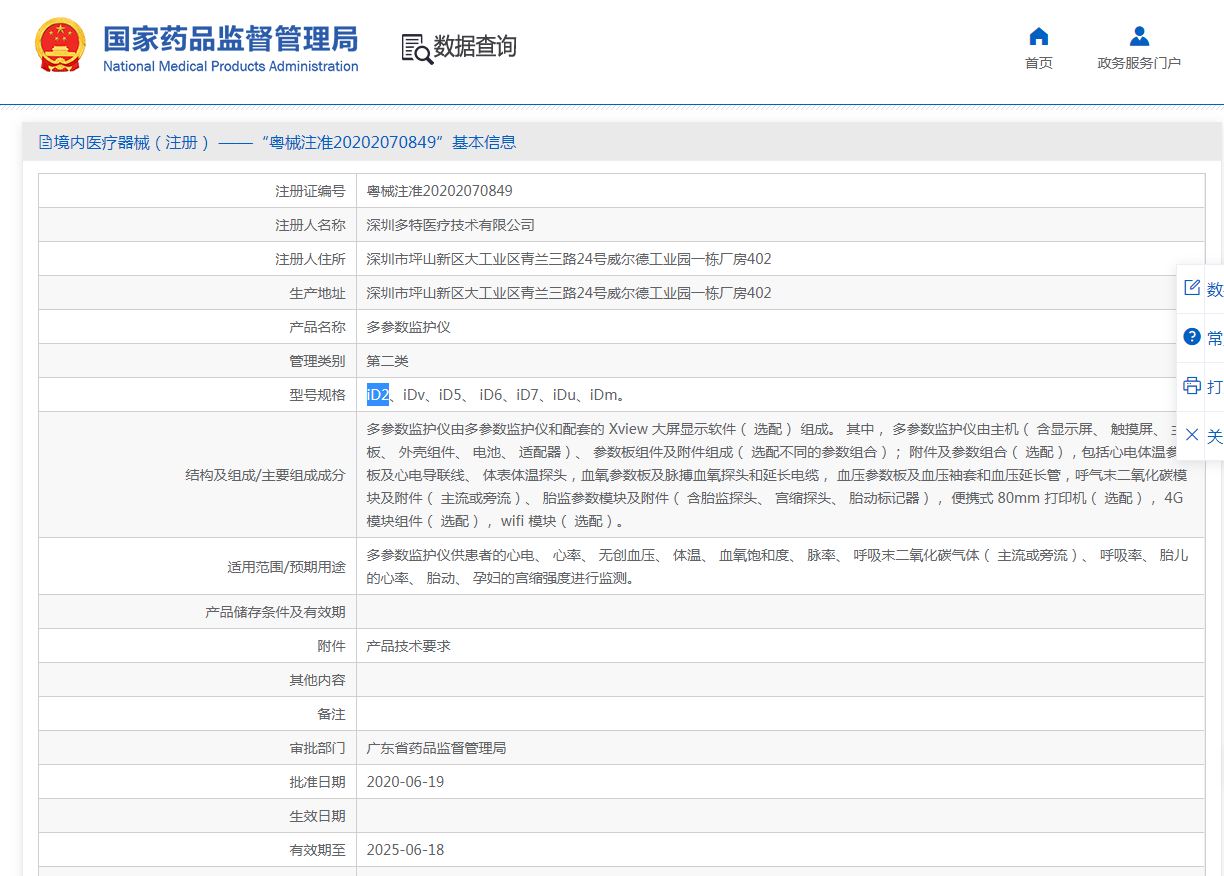
Task: Click the question mark help icon
Action: click(x=1191, y=337)
